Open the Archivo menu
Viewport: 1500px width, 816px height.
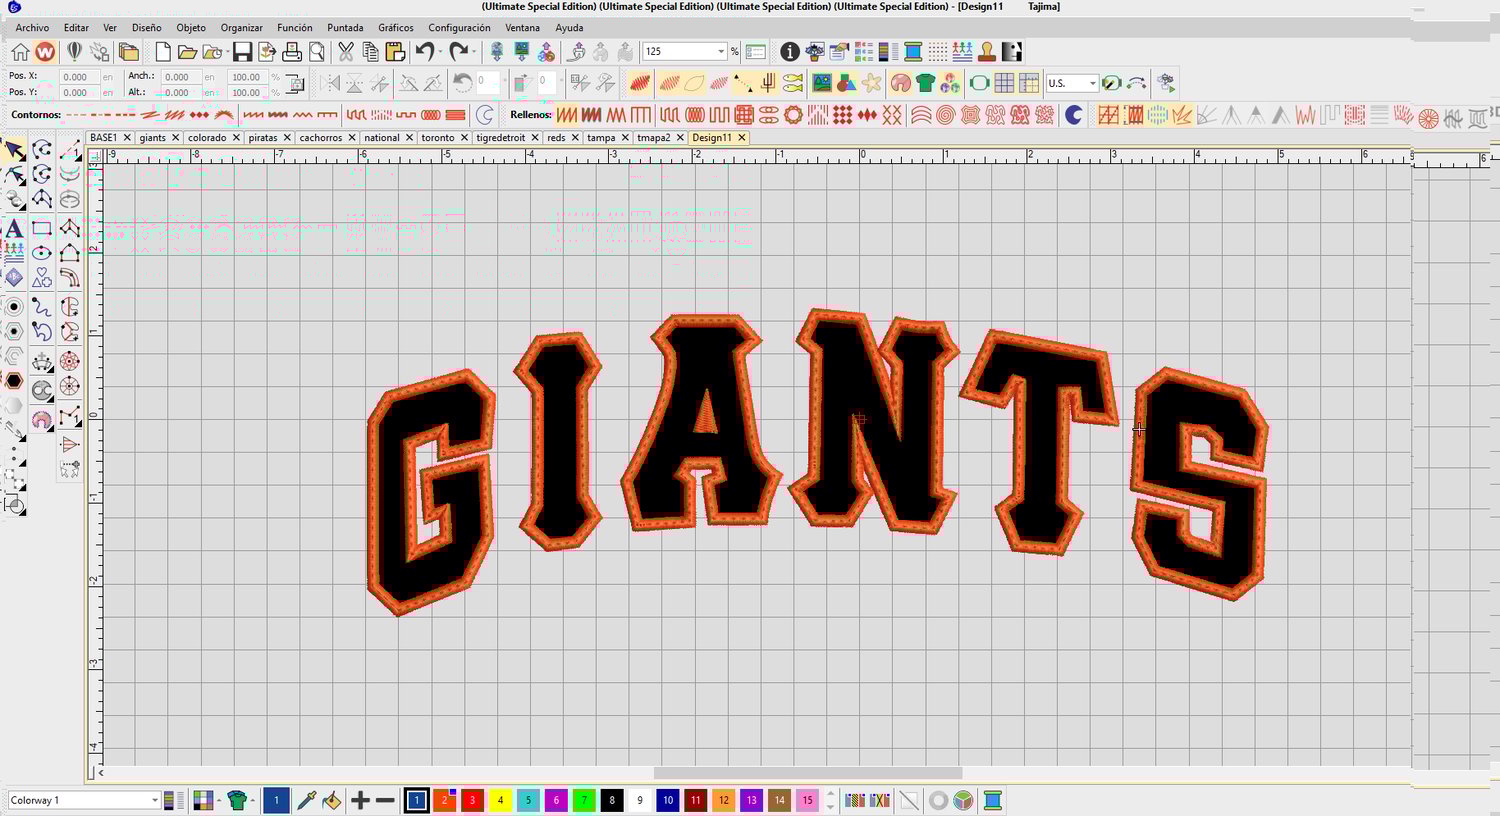point(32,28)
